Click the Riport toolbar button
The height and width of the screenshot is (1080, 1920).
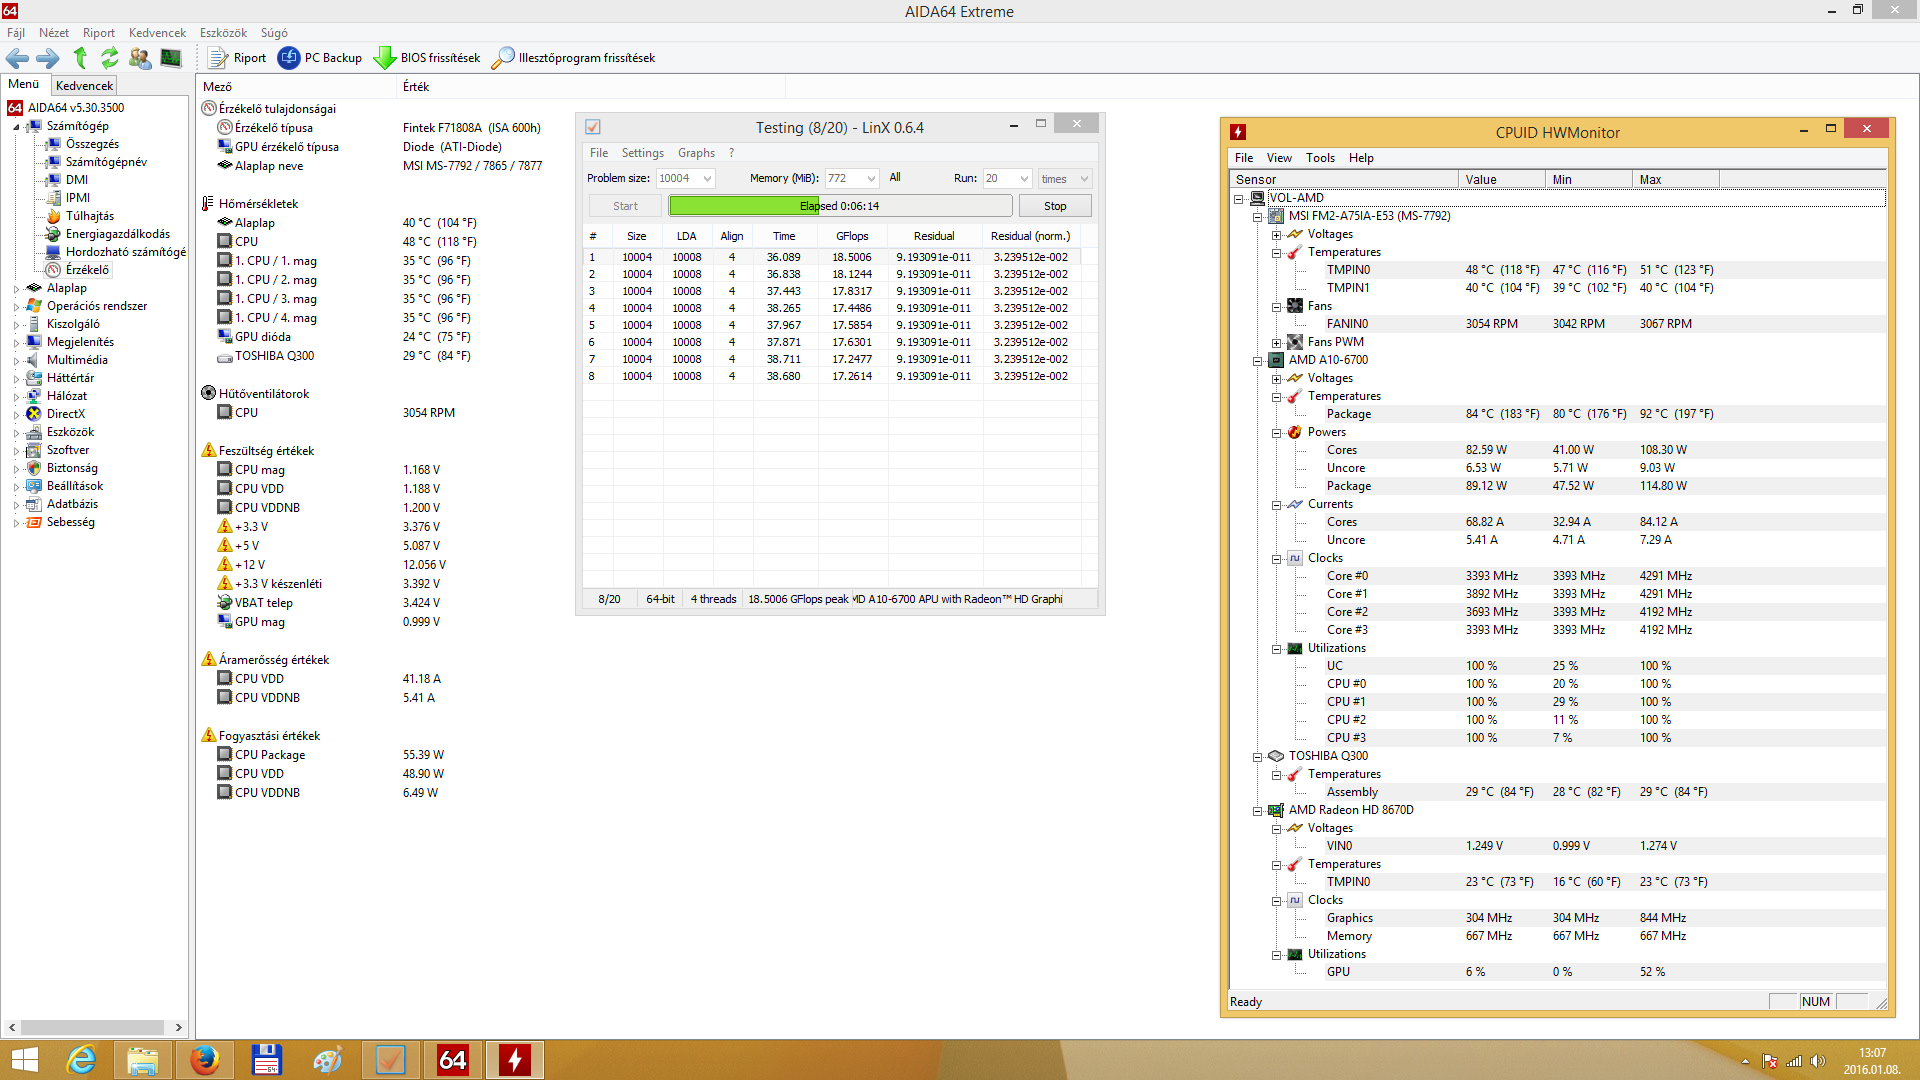tap(237, 58)
